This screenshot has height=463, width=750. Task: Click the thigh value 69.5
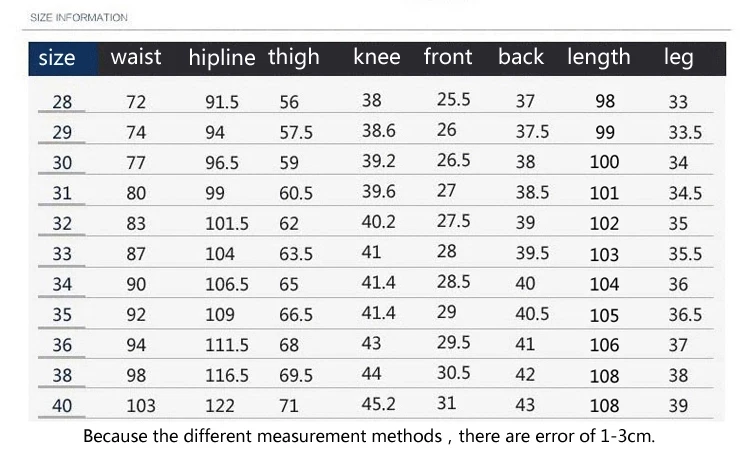296,375
